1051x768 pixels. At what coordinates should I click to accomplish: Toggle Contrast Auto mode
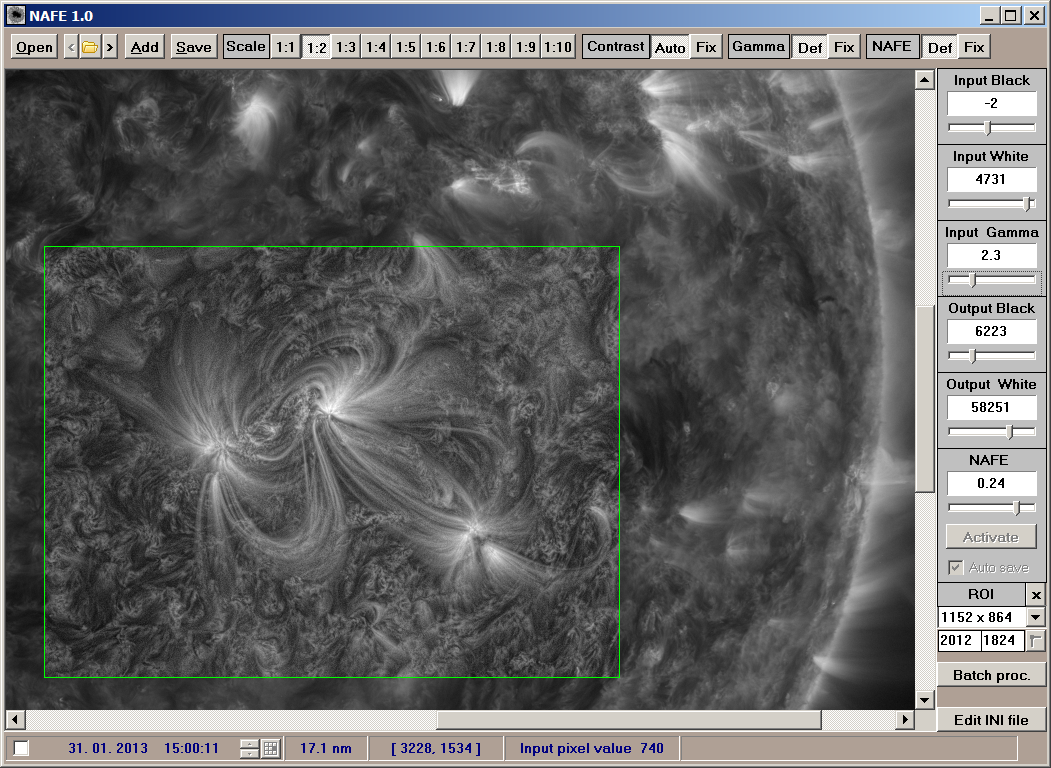pyautogui.click(x=670, y=47)
